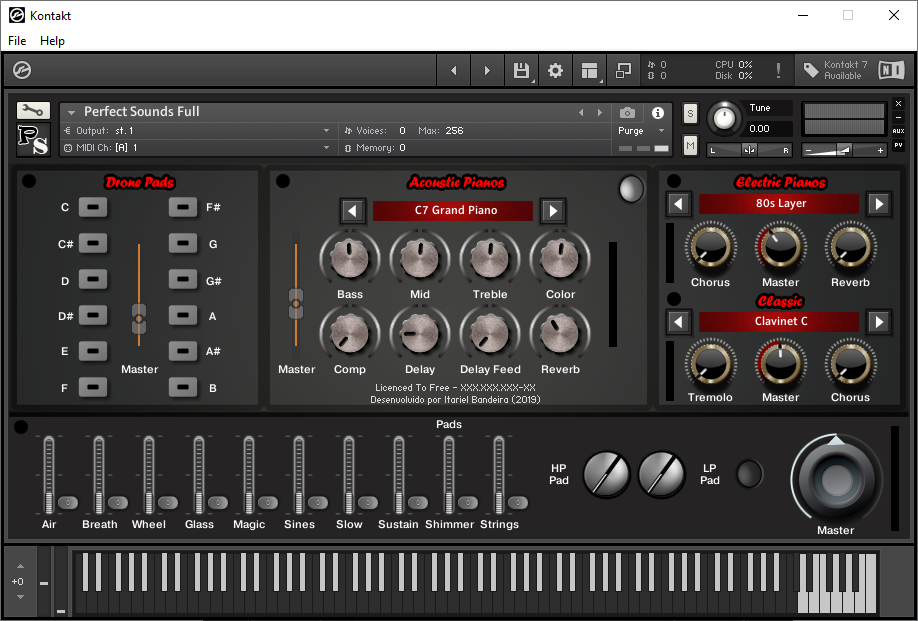Image resolution: width=918 pixels, height=621 pixels.
Task: Close the instrument with the small X icon
Action: point(899,104)
